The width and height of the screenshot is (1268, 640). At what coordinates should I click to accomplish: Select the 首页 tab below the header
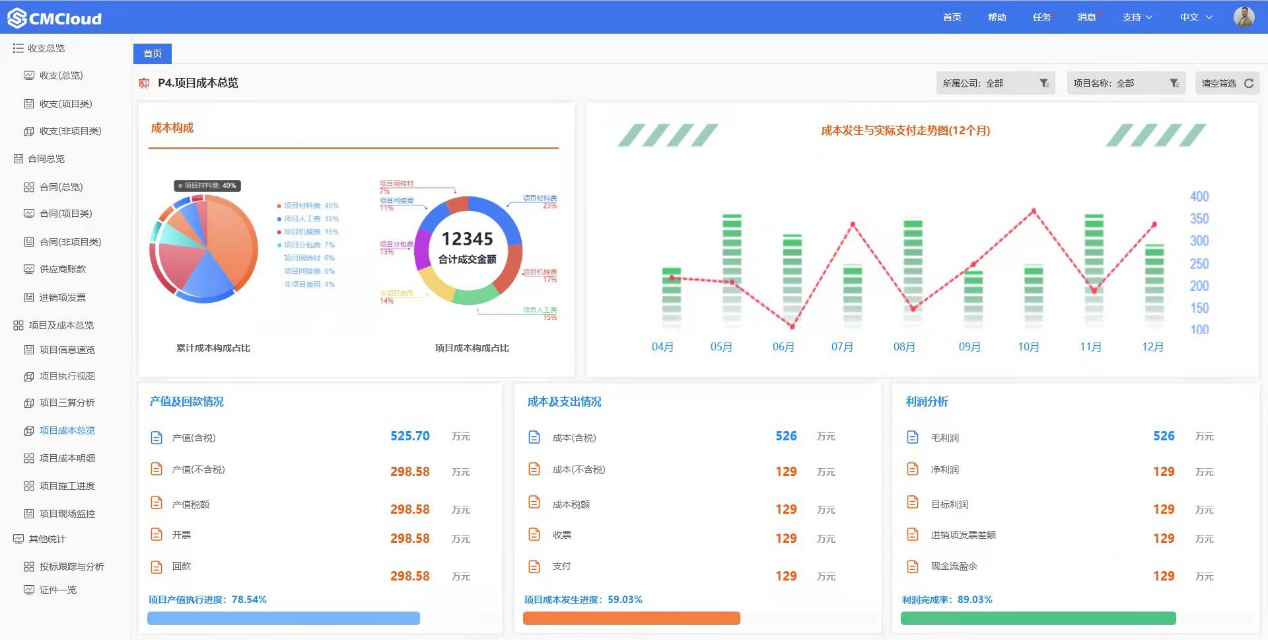152,54
